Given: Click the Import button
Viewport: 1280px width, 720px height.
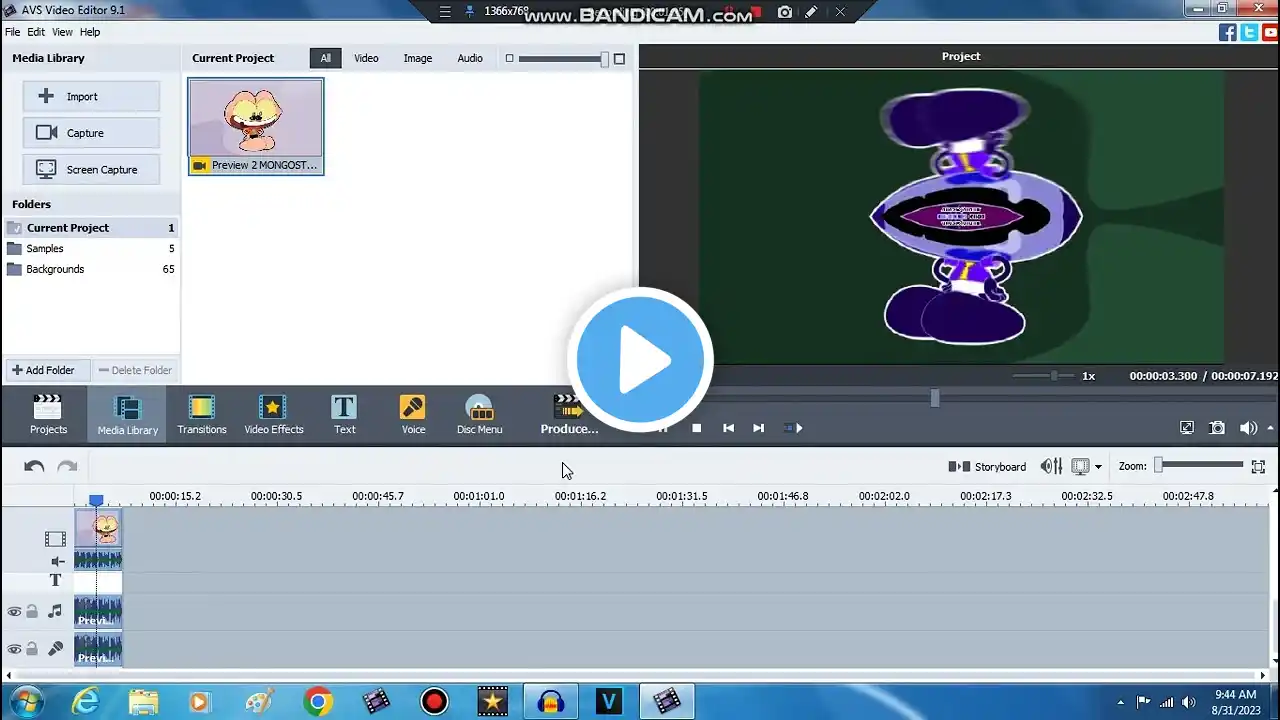Looking at the screenshot, I should point(91,97).
